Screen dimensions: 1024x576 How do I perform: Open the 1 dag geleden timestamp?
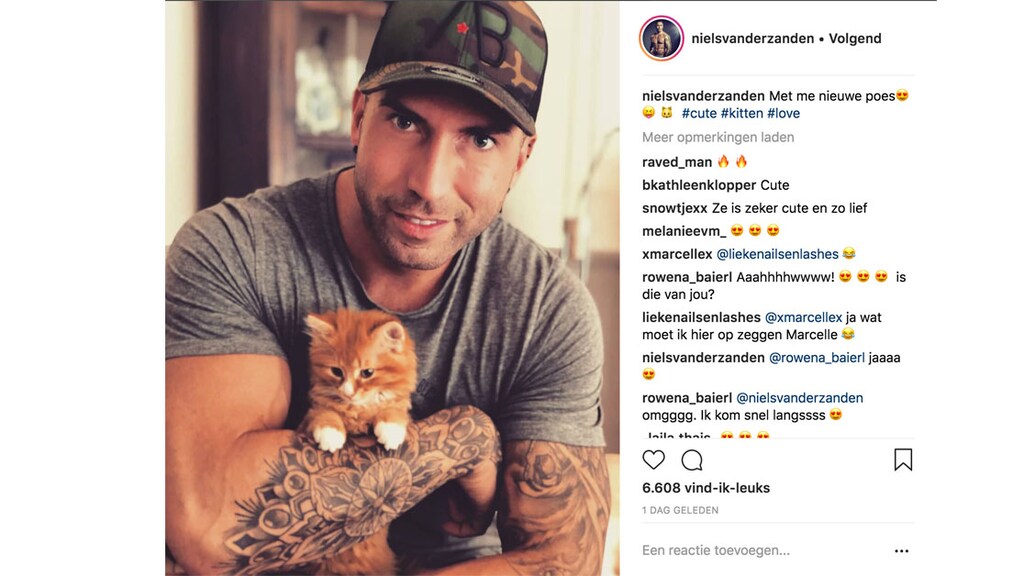click(x=680, y=510)
